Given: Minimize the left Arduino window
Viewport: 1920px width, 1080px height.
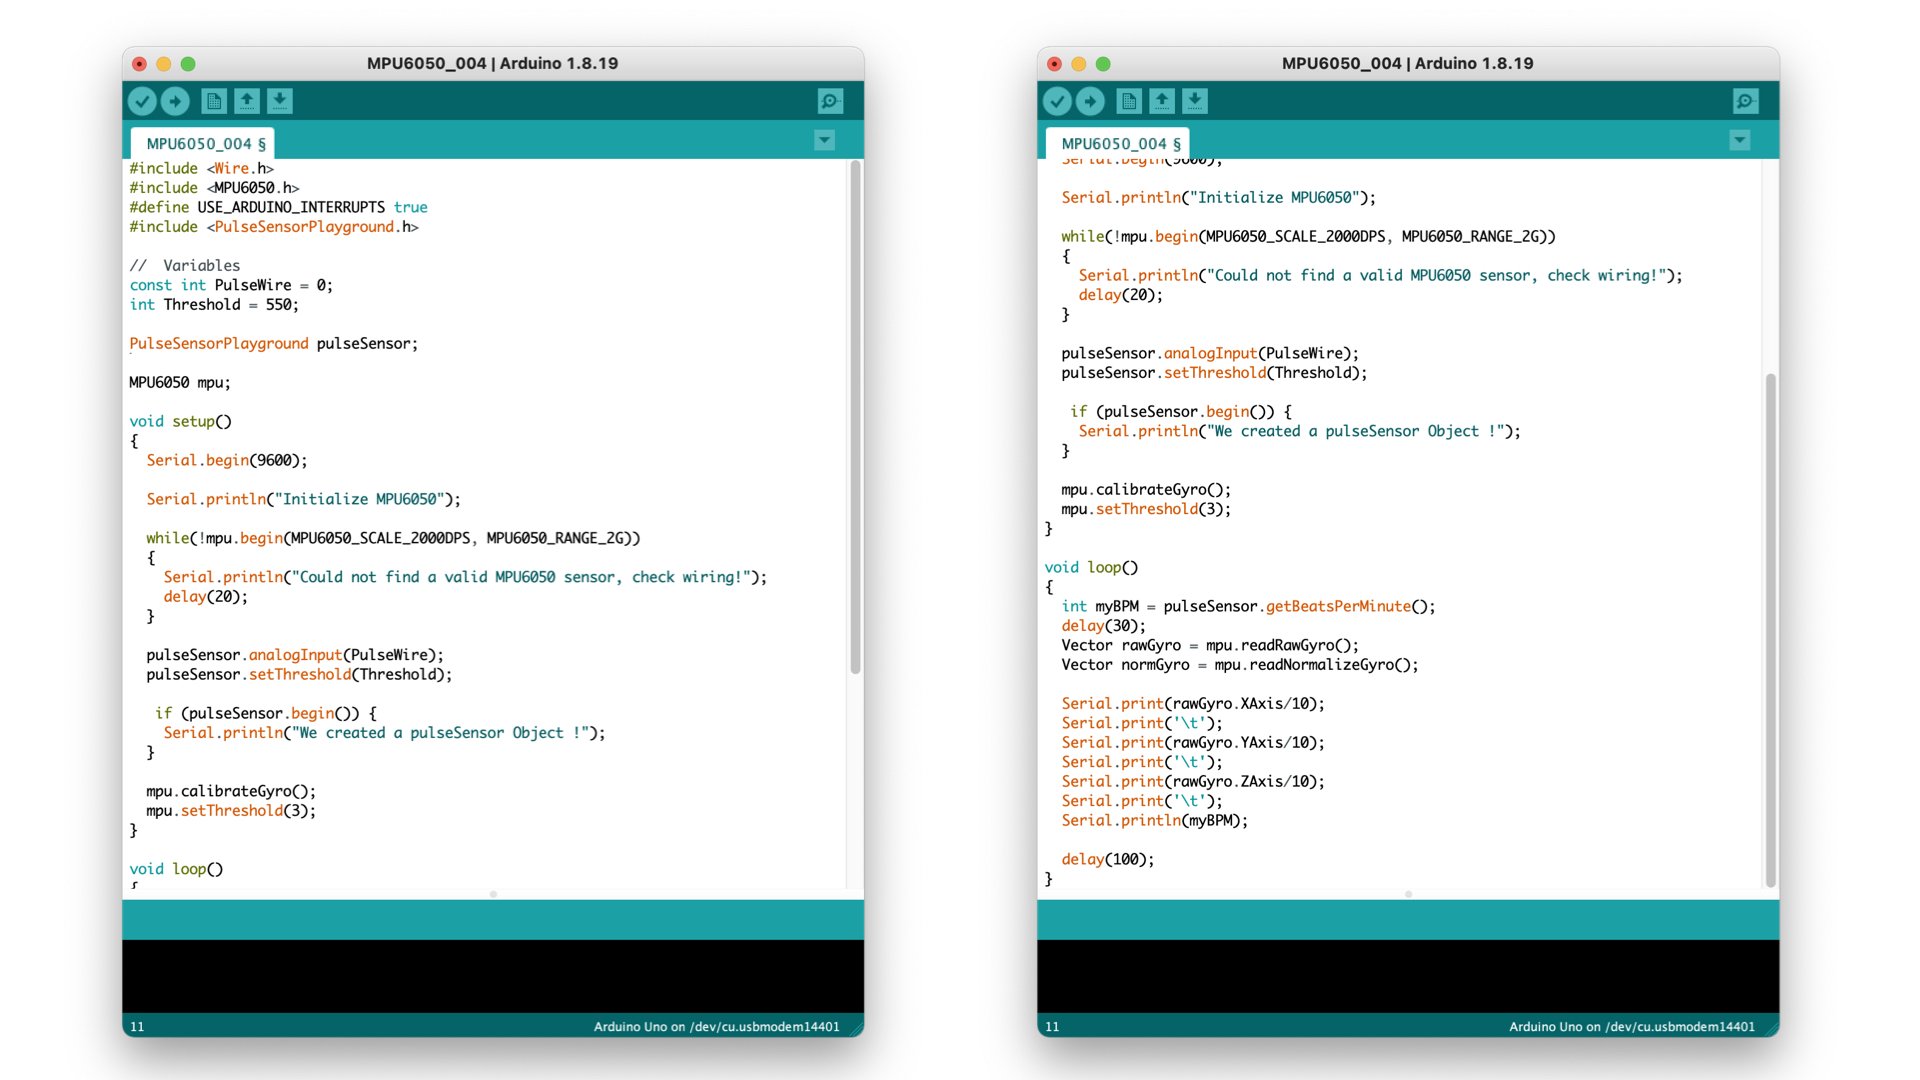Looking at the screenshot, I should pyautogui.click(x=164, y=64).
